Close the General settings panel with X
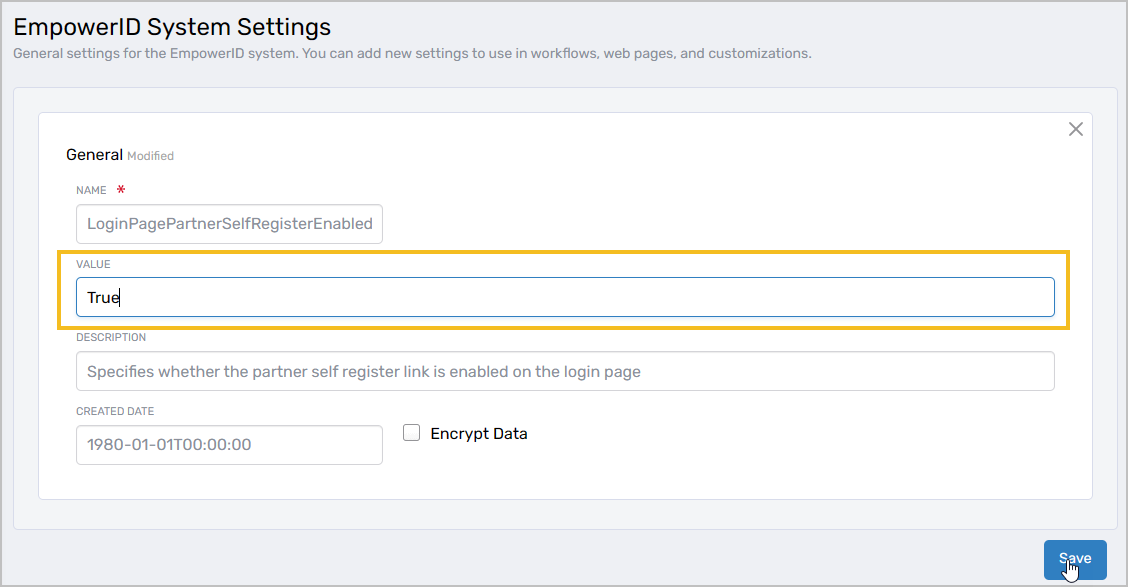 click(1075, 129)
